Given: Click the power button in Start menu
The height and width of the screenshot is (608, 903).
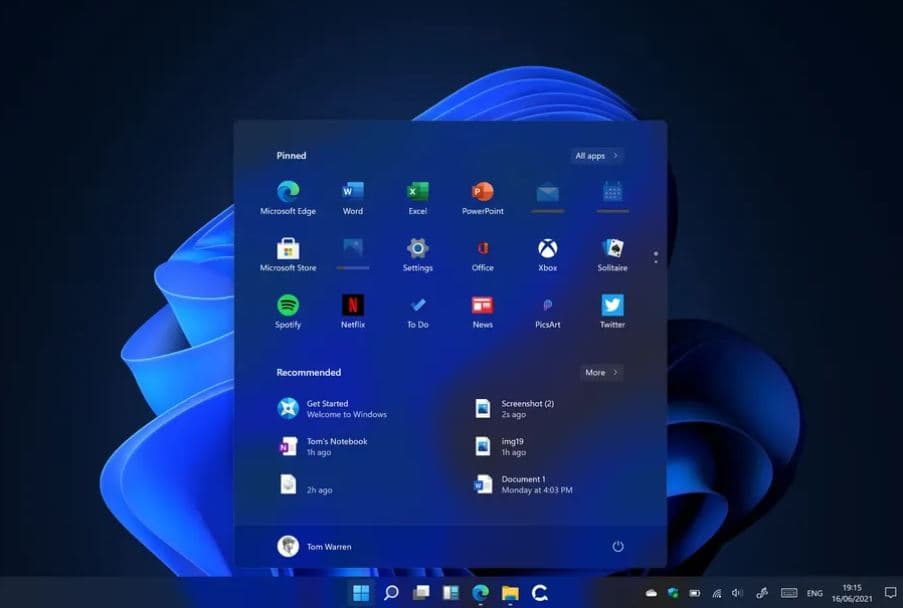Looking at the screenshot, I should click(x=618, y=546).
